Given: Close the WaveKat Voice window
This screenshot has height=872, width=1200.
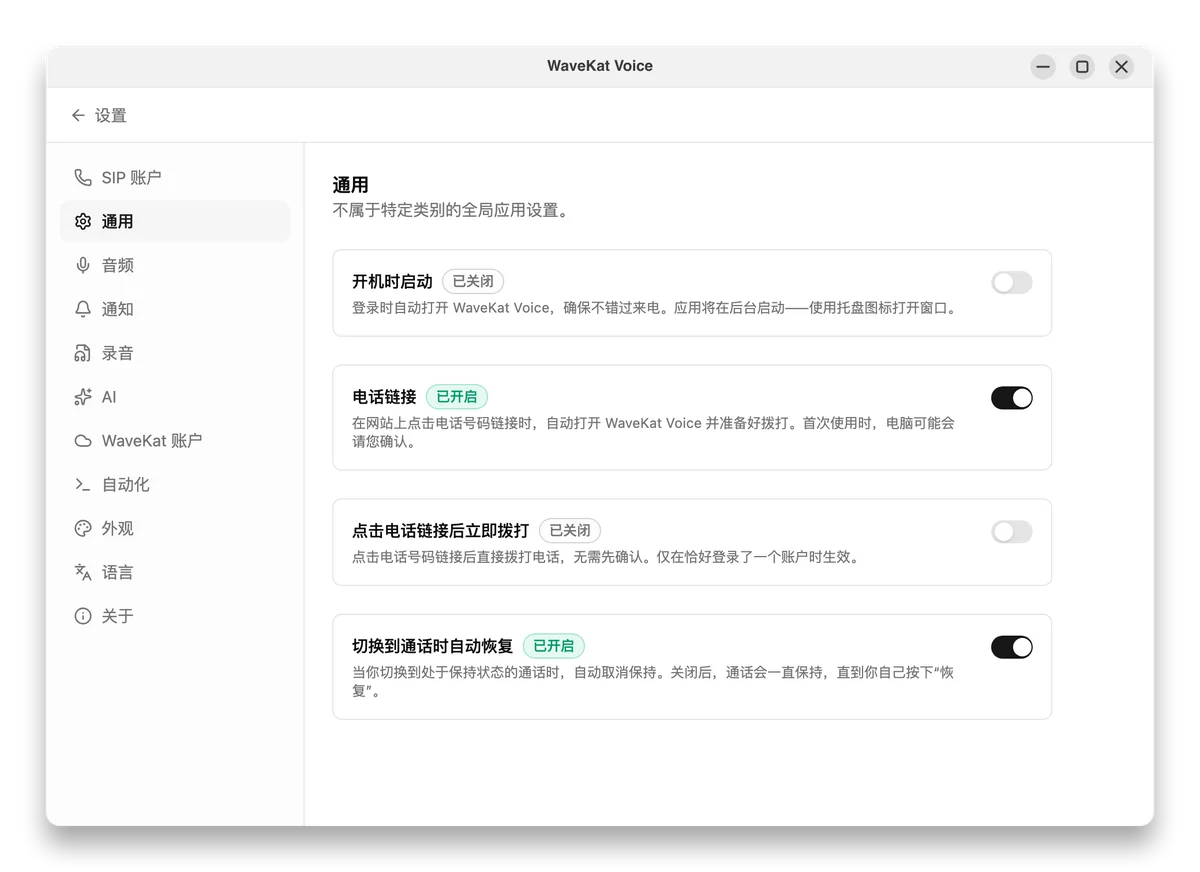Looking at the screenshot, I should coord(1121,67).
